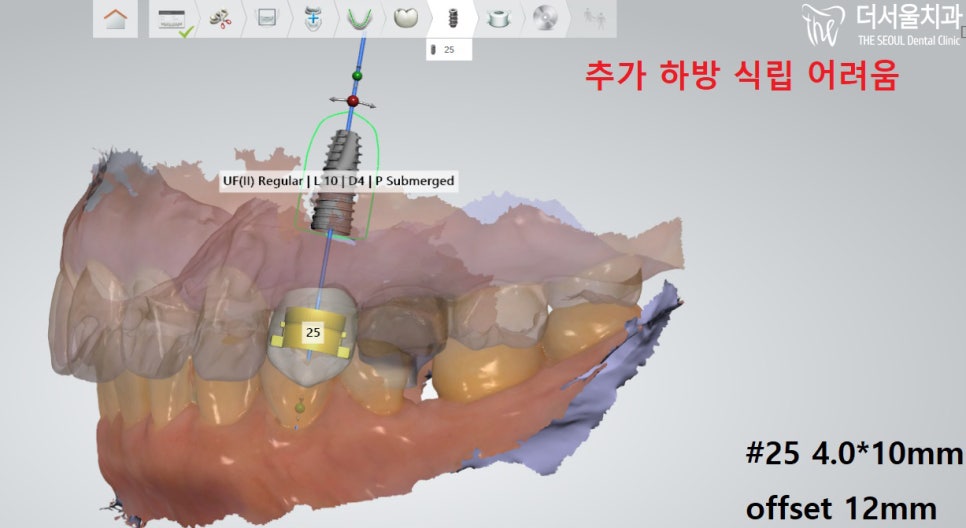Open the add scan data step

coord(312,18)
